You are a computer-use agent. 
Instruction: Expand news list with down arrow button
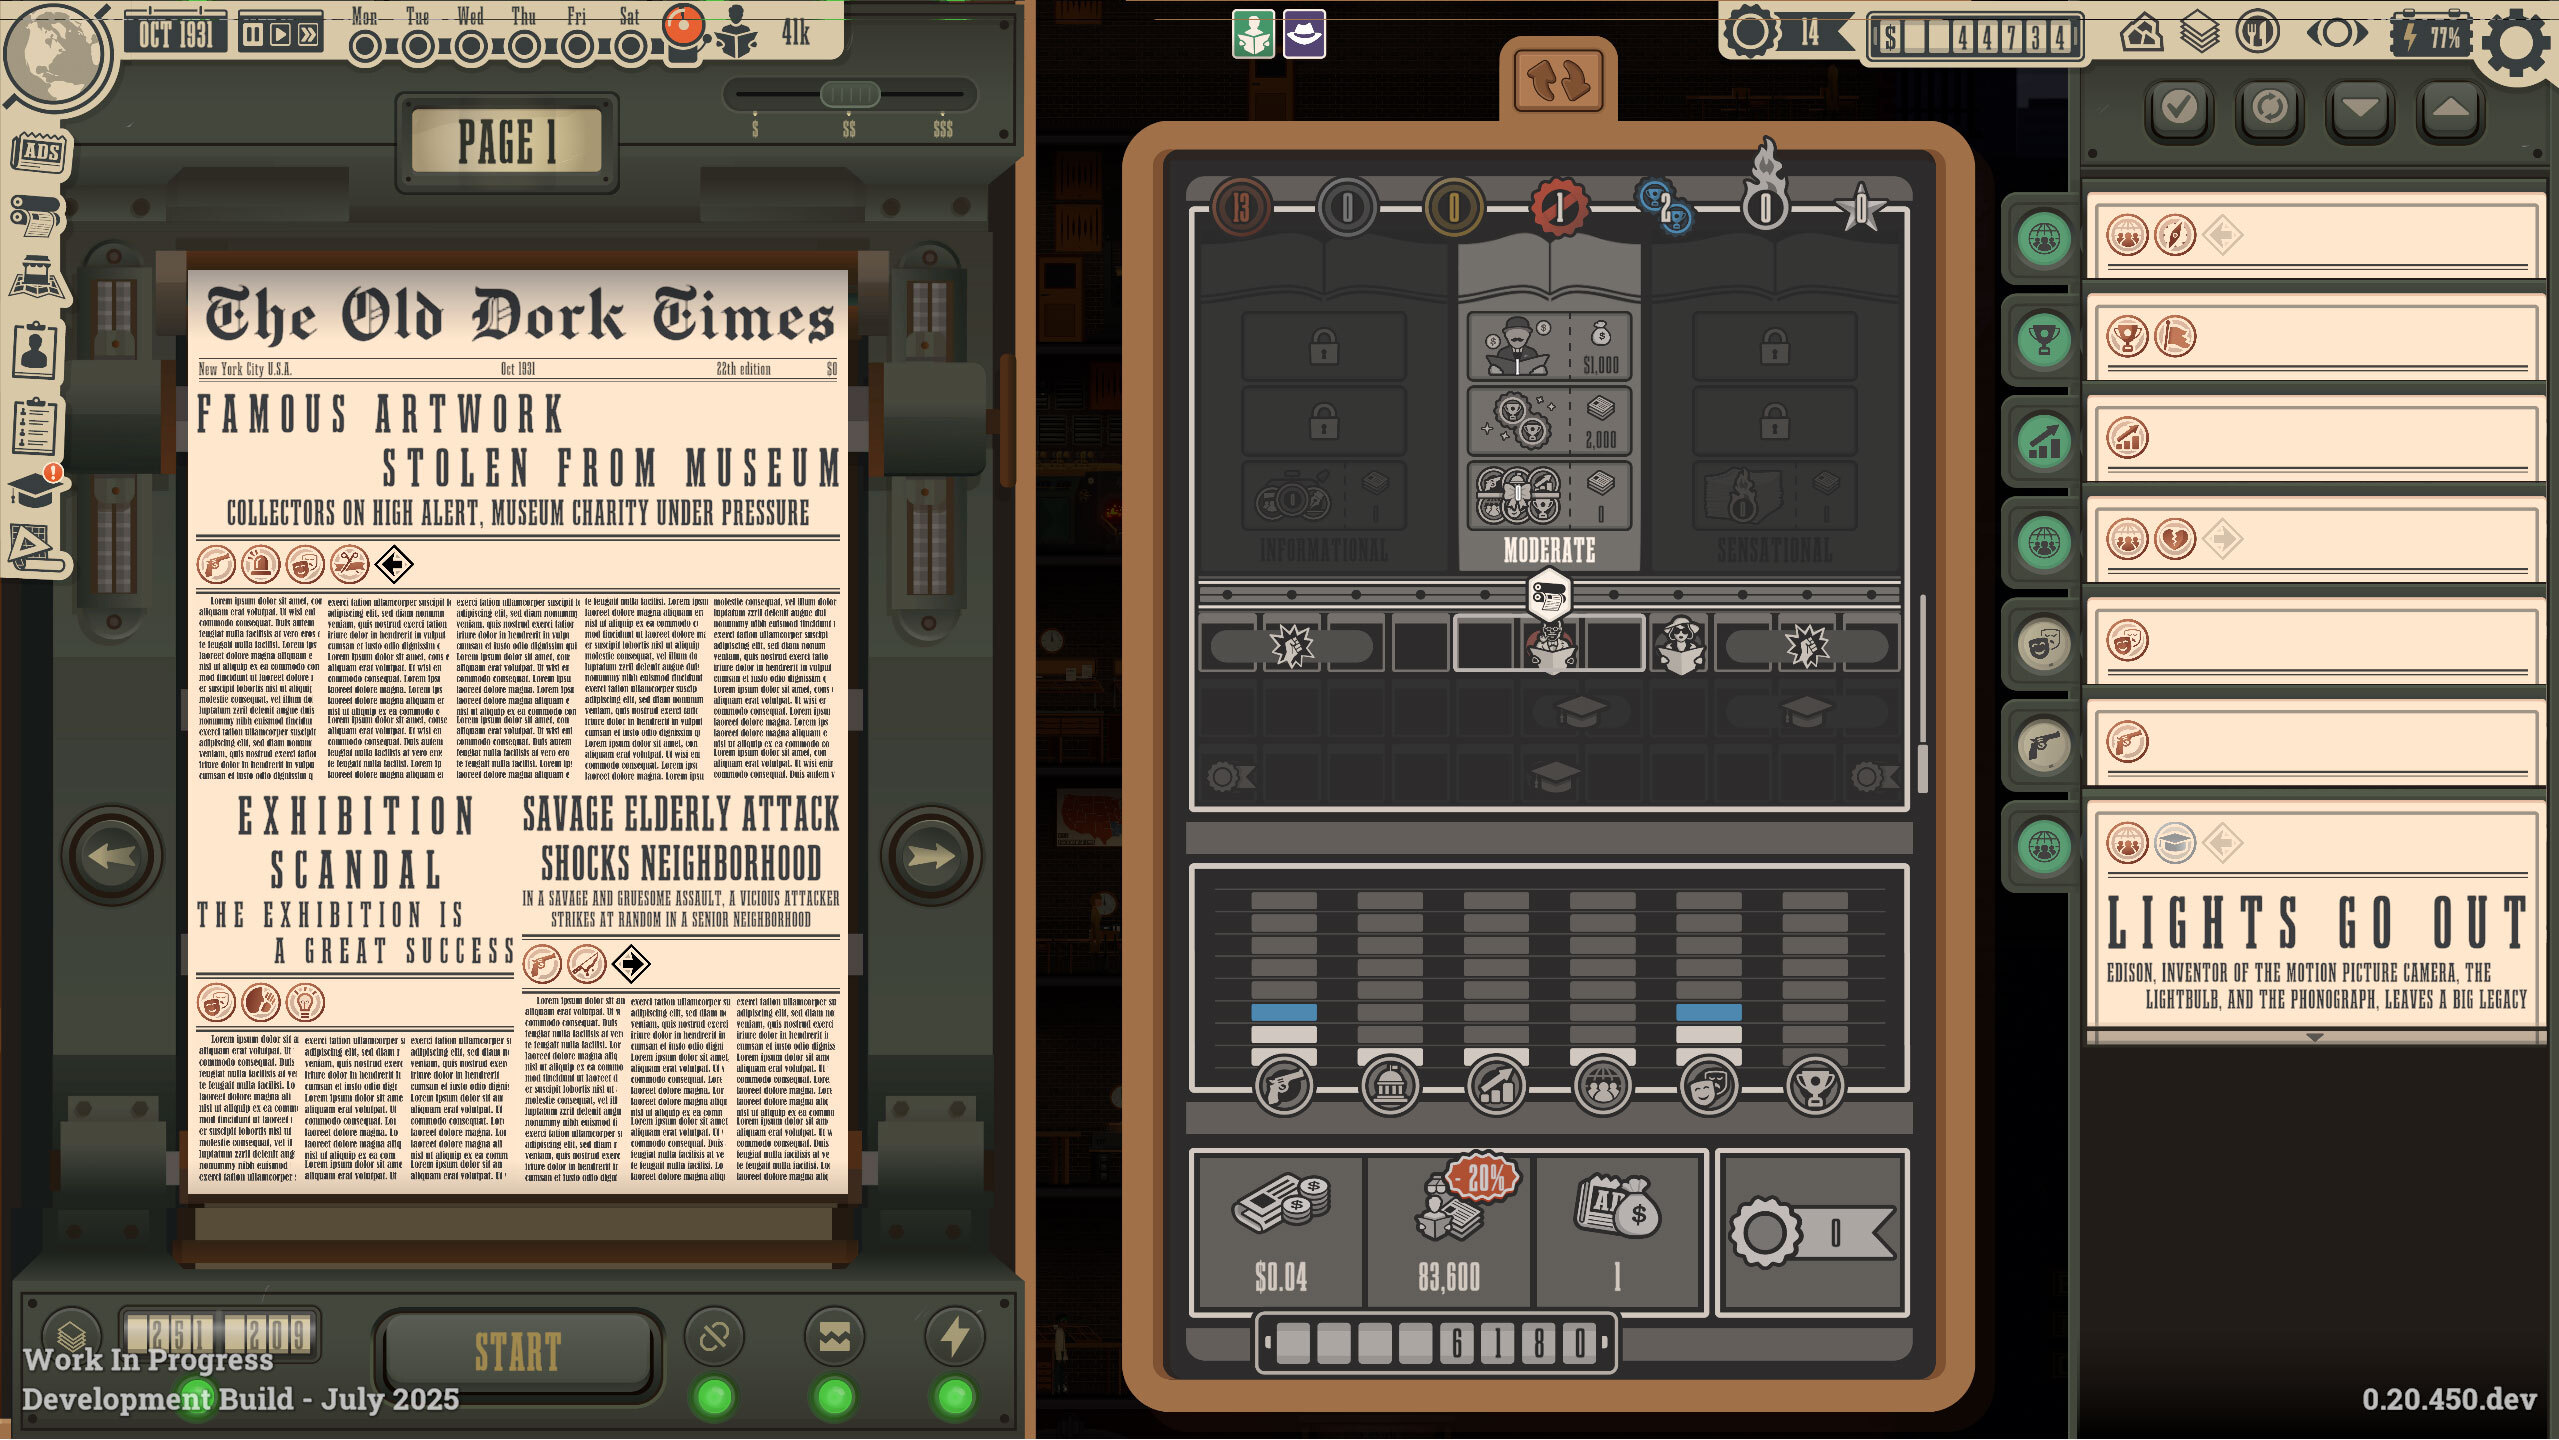(2359, 107)
